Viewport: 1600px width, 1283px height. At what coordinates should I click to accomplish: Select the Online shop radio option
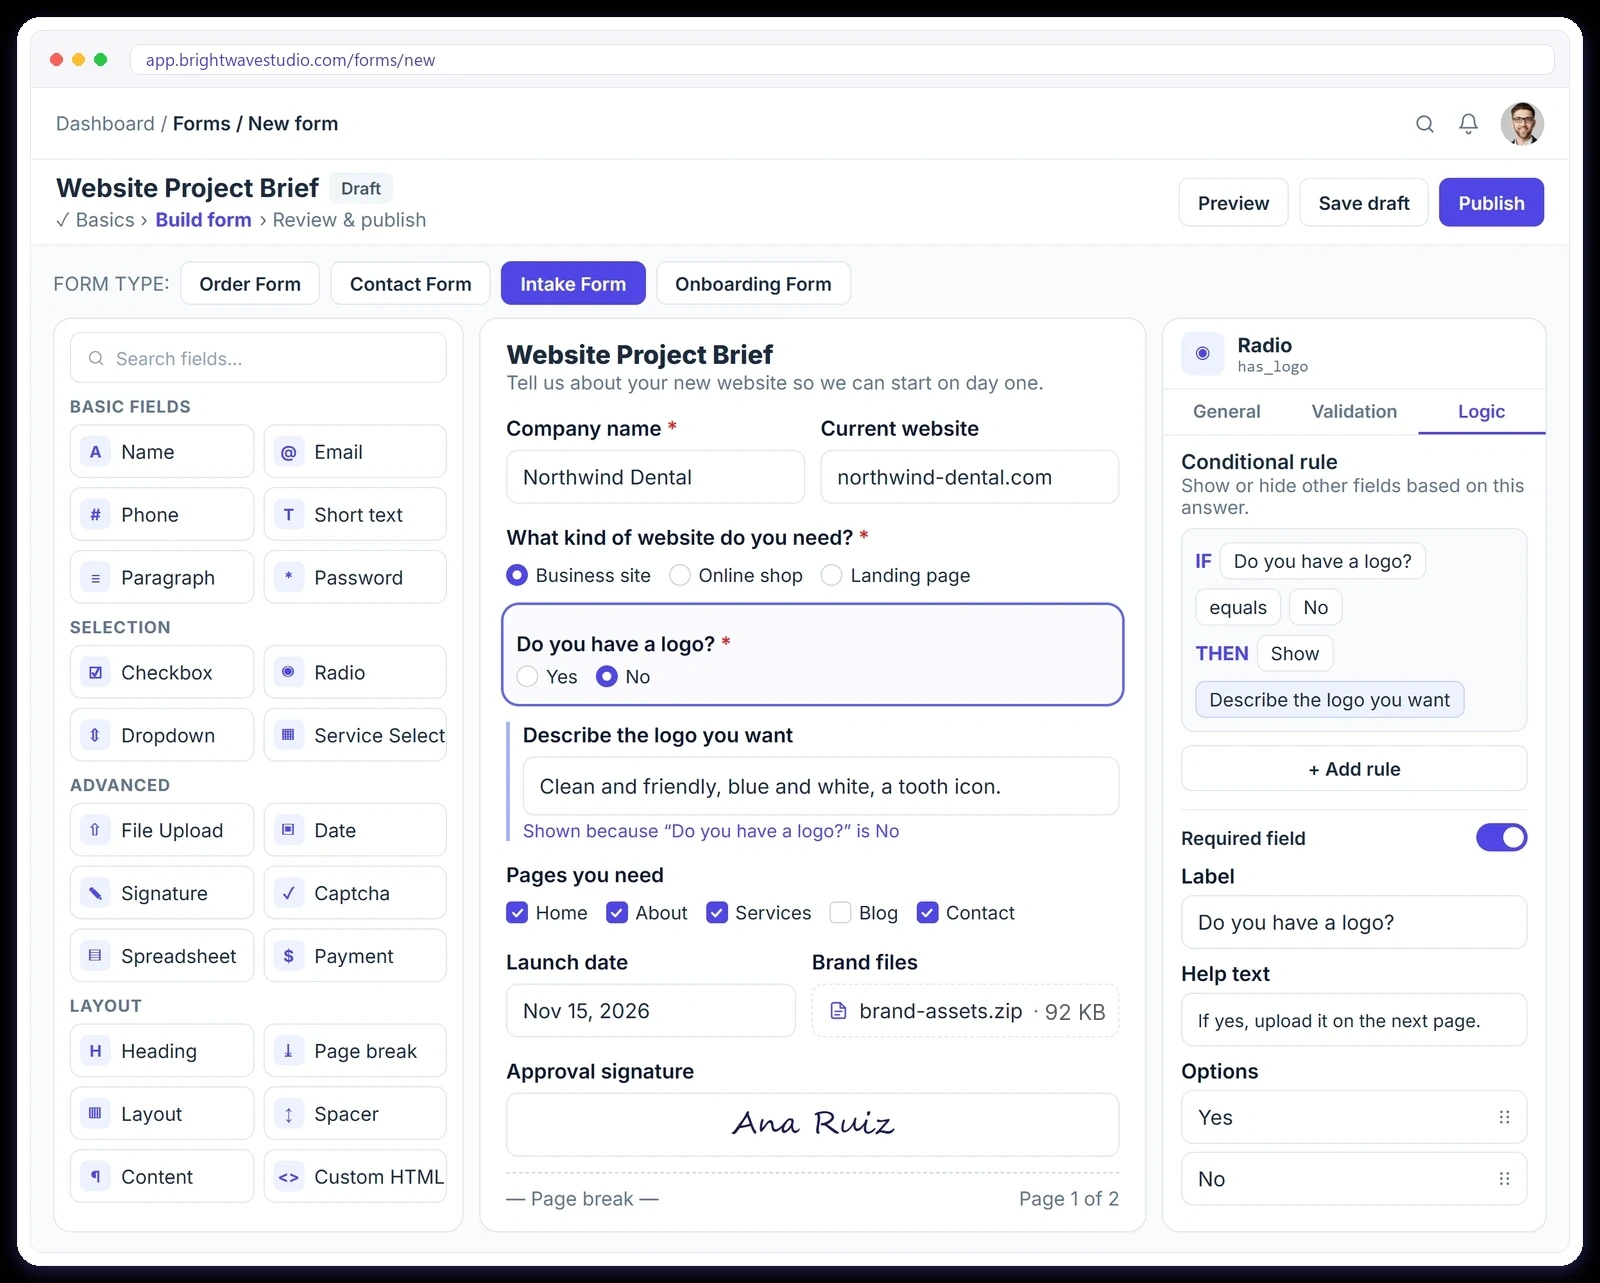[x=680, y=575]
